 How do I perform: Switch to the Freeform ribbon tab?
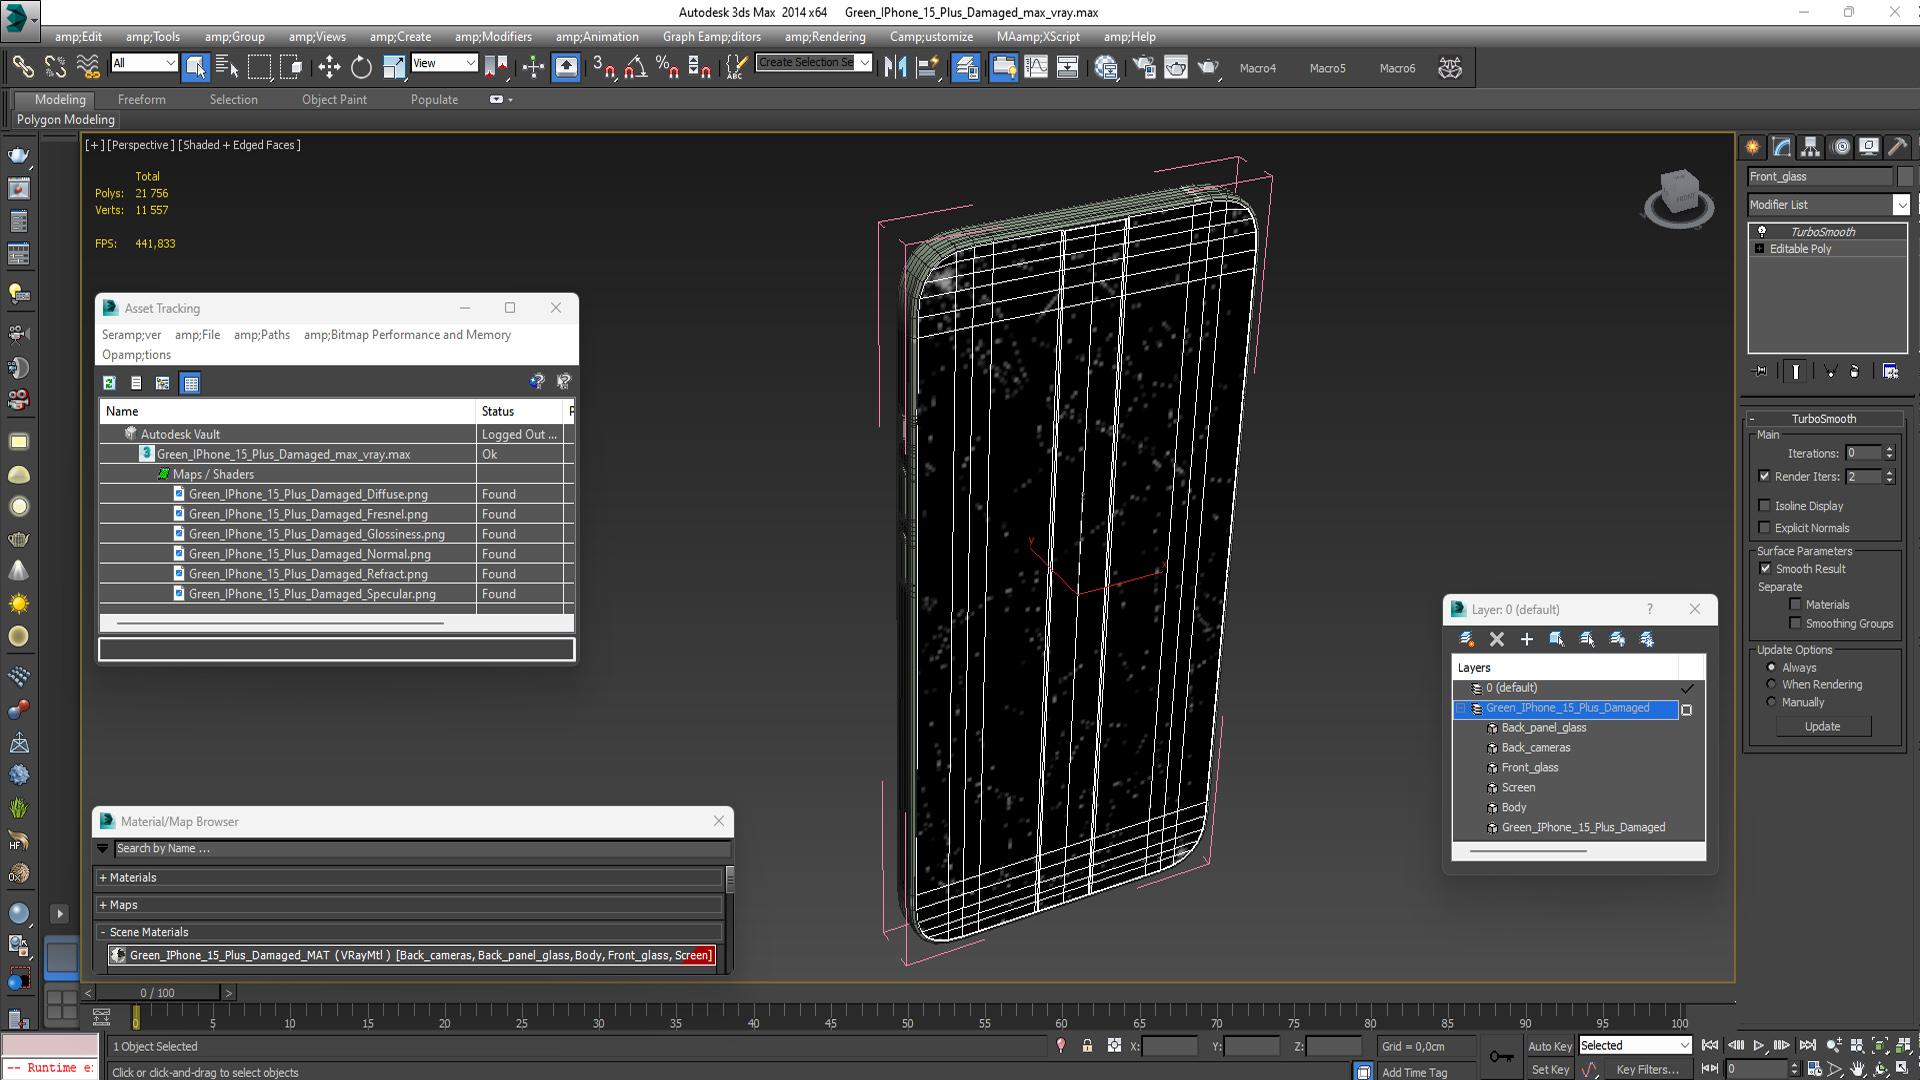(142, 99)
